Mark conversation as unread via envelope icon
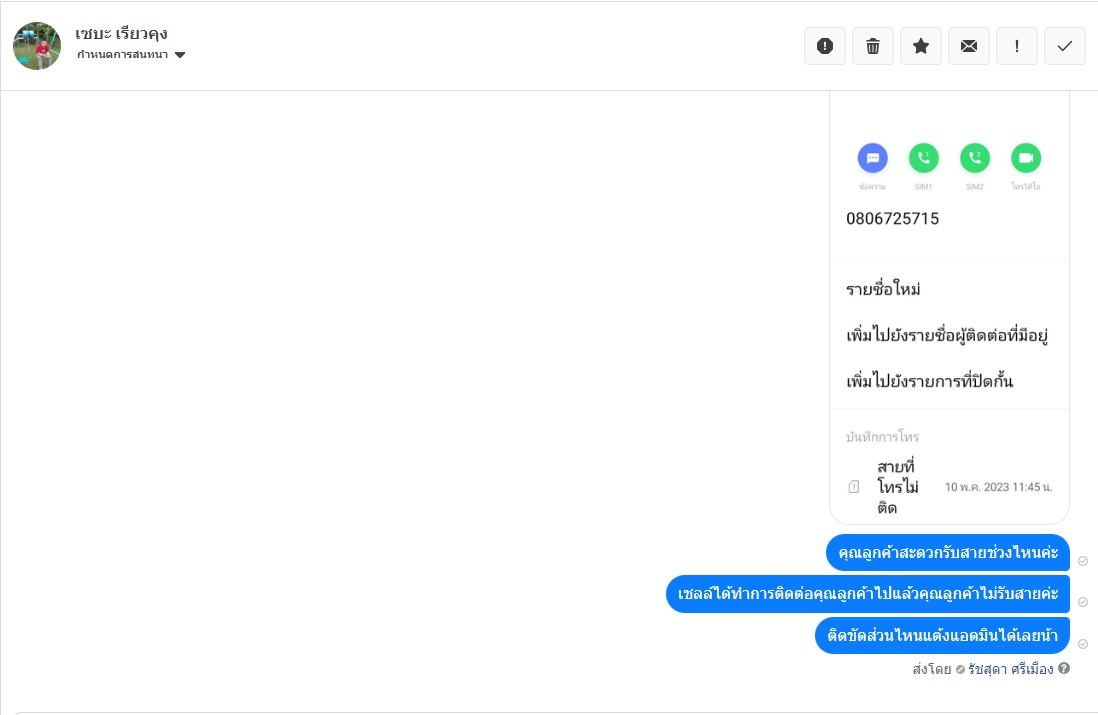This screenshot has height=715, width=1098. coord(969,46)
